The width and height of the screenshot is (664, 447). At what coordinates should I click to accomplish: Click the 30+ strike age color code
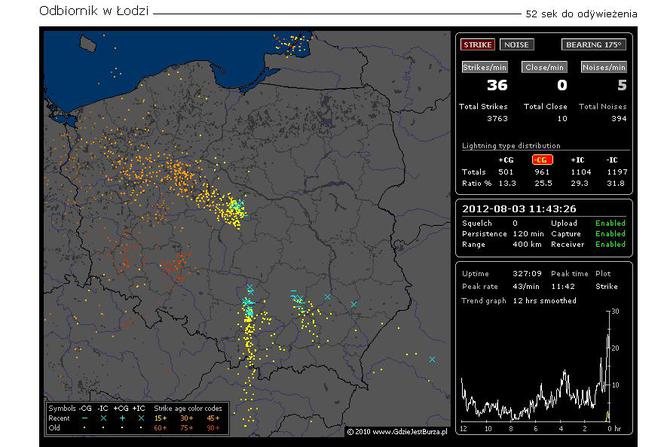(x=187, y=418)
